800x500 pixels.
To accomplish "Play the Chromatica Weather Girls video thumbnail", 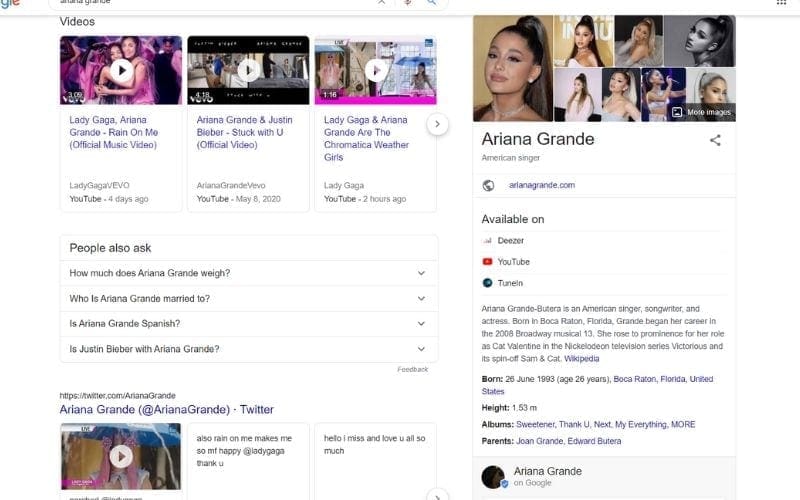I will [376, 70].
